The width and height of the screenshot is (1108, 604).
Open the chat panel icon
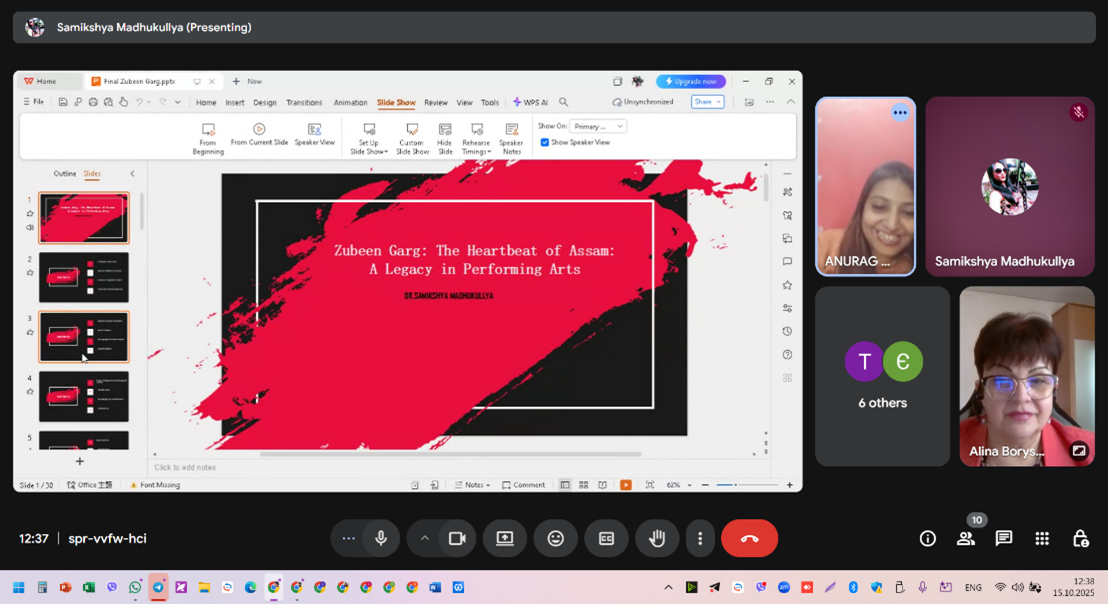[x=1004, y=538]
